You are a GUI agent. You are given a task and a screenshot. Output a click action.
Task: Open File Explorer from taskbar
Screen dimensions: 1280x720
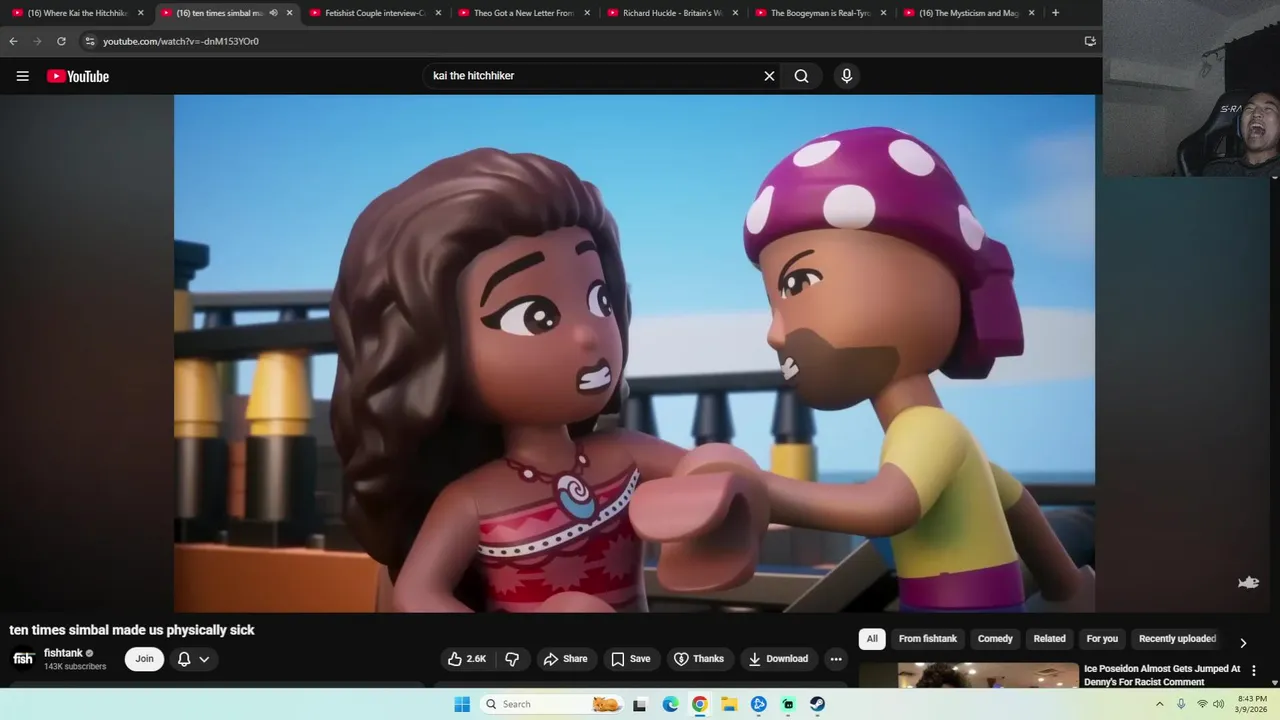click(729, 704)
